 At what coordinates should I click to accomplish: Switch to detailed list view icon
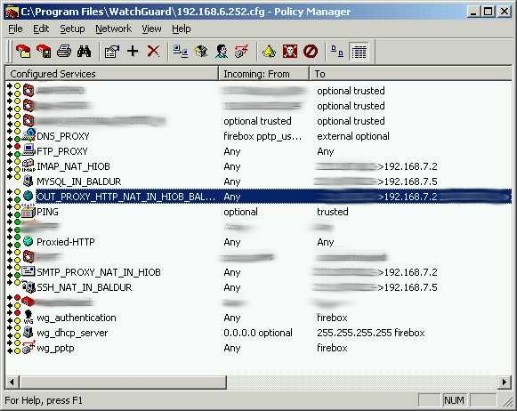pos(359,51)
